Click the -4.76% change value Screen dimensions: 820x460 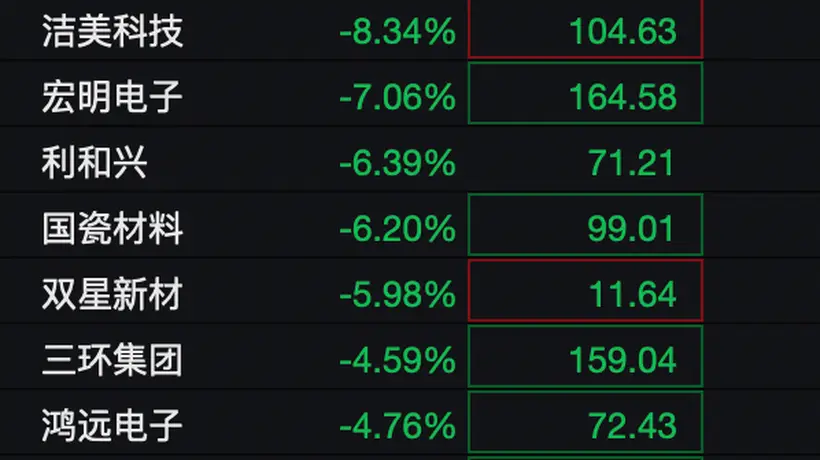coord(397,426)
